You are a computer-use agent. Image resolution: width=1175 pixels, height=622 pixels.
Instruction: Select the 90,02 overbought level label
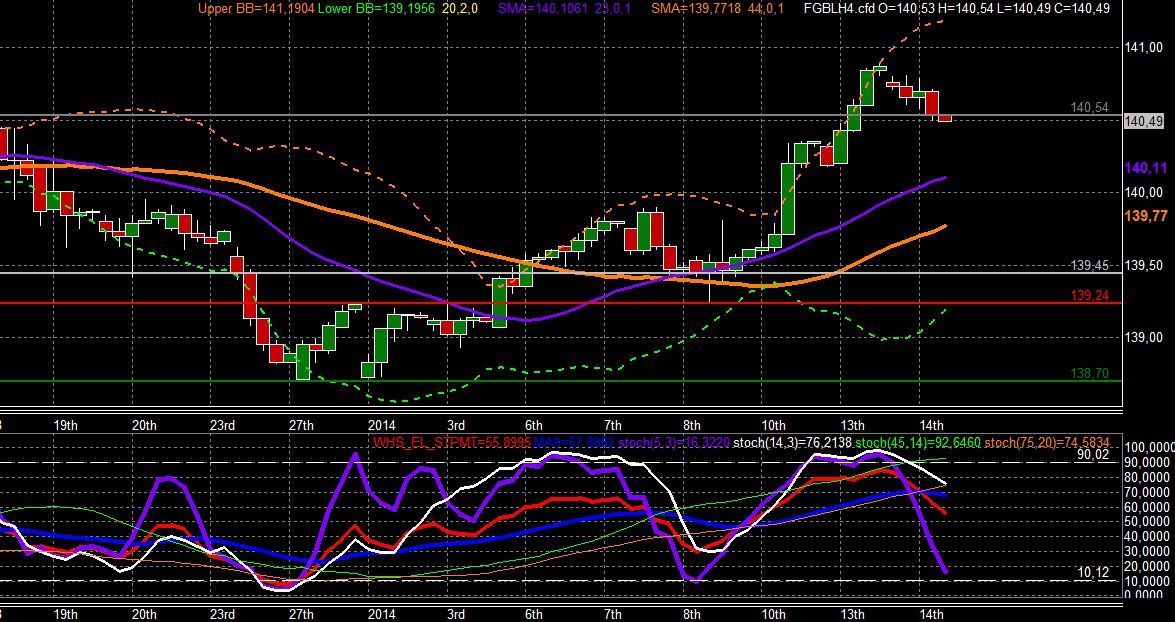[x=1093, y=454]
